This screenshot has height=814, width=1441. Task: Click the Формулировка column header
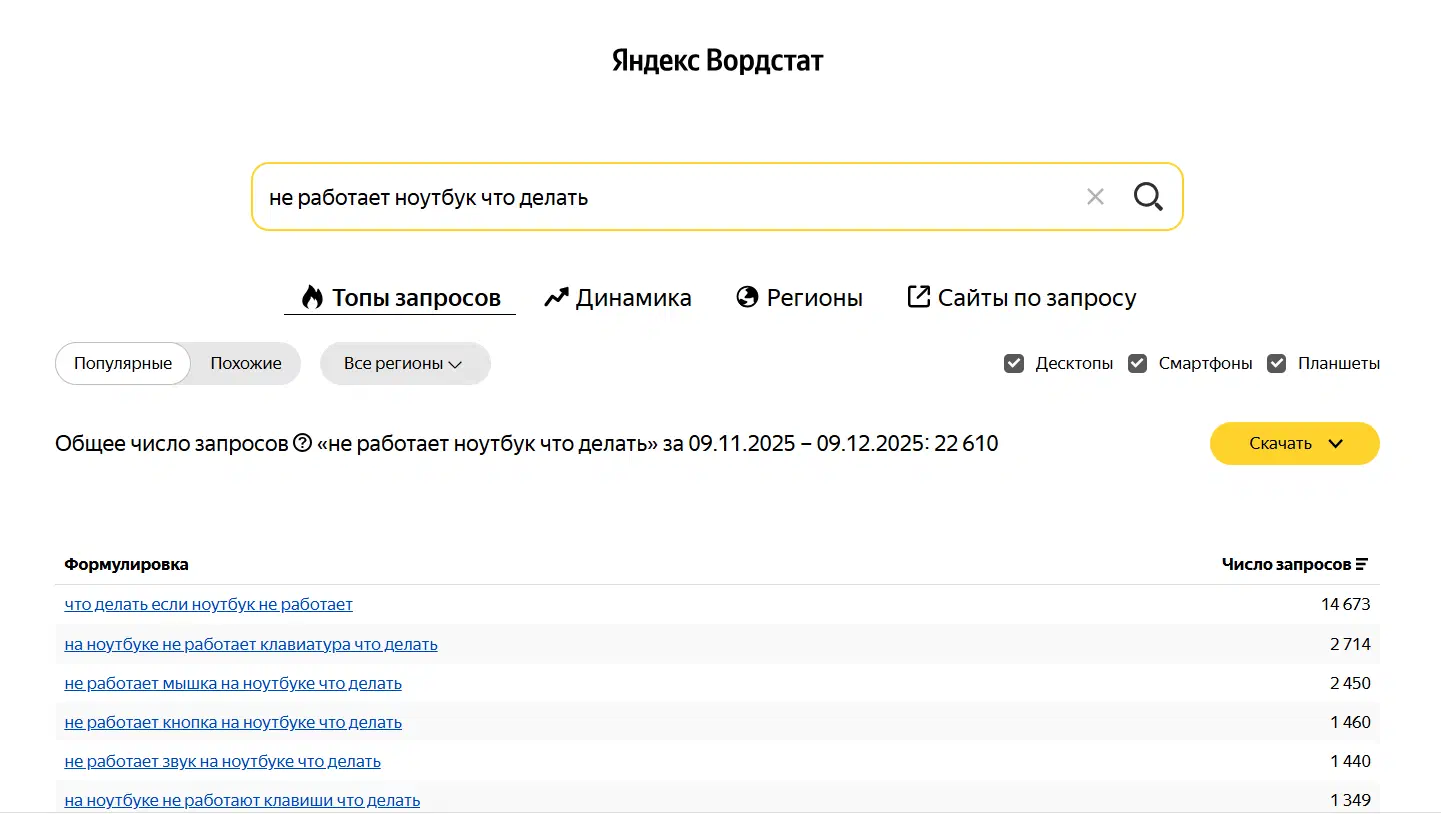pyautogui.click(x=127, y=564)
